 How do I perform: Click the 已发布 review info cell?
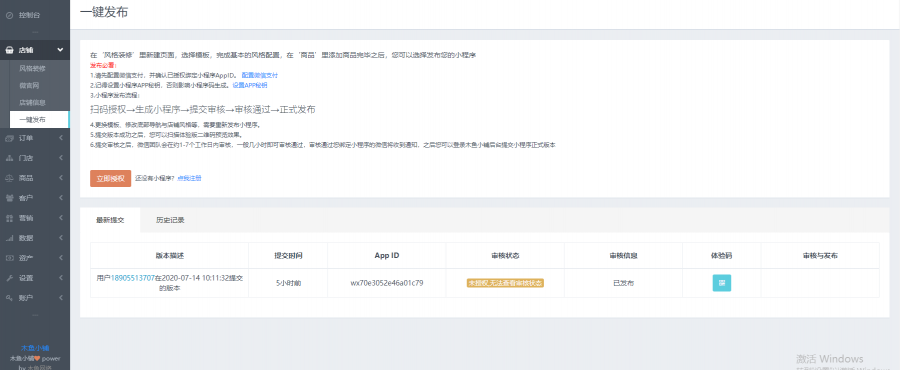point(623,283)
